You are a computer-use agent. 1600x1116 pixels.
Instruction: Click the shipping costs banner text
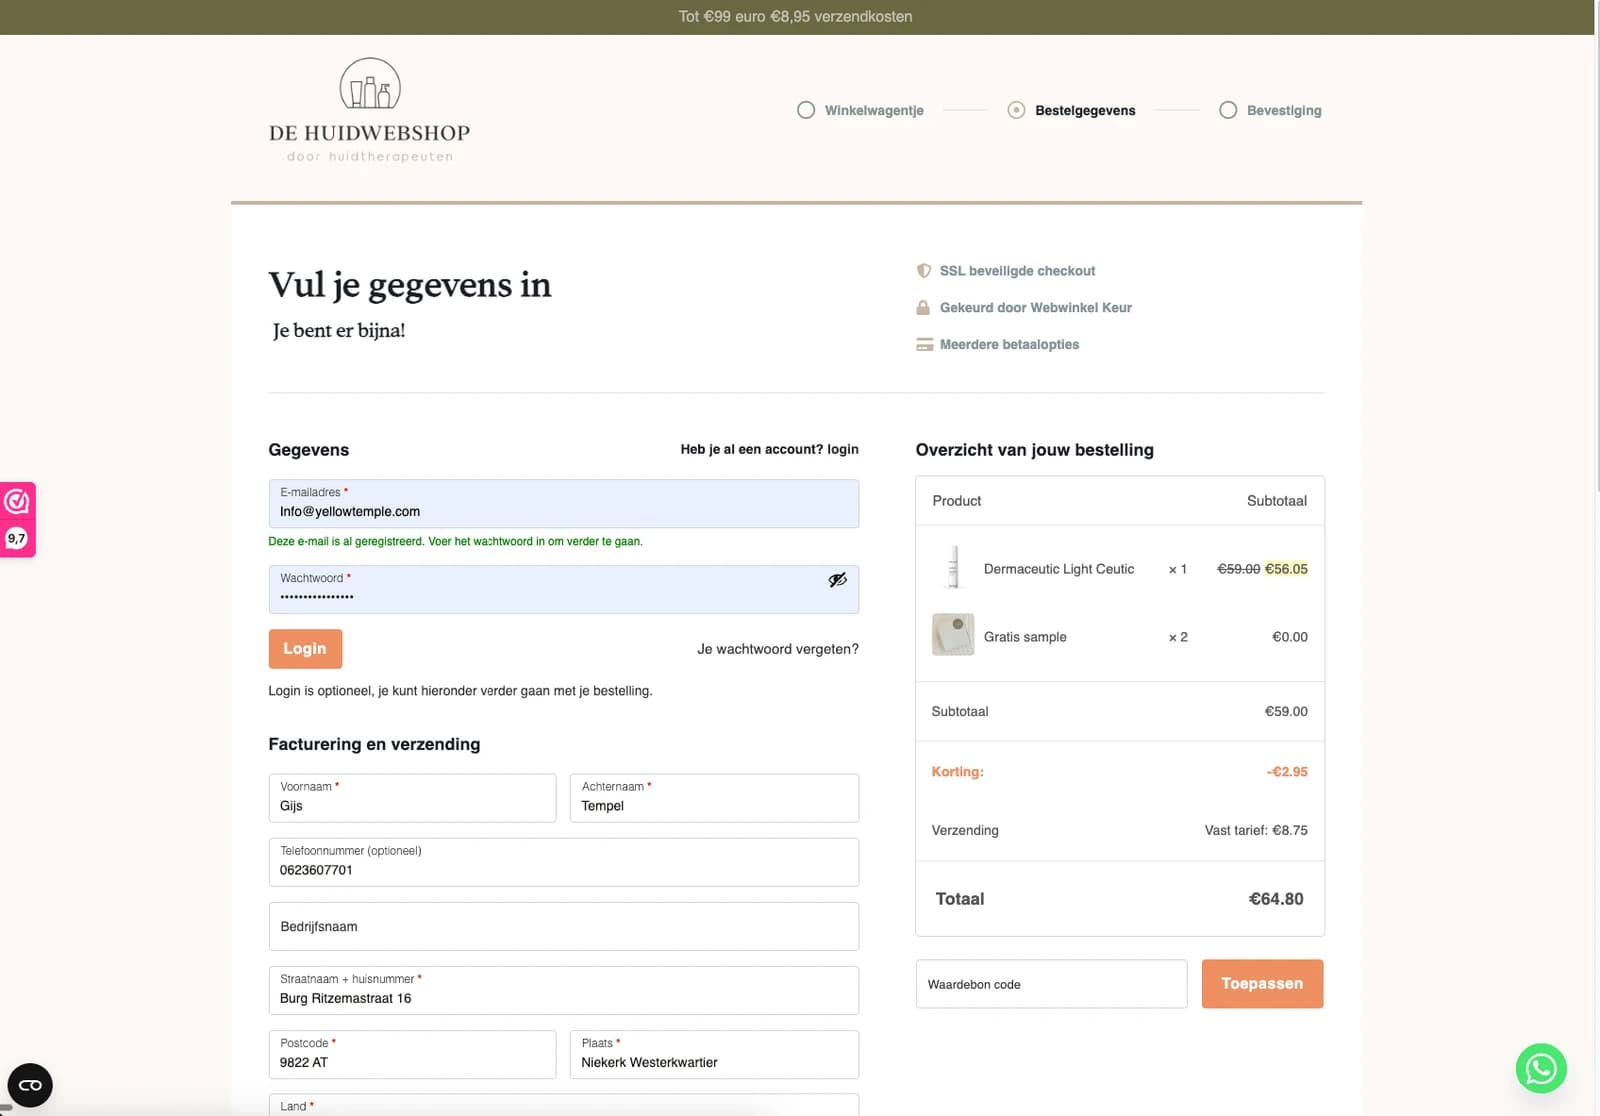click(x=795, y=17)
